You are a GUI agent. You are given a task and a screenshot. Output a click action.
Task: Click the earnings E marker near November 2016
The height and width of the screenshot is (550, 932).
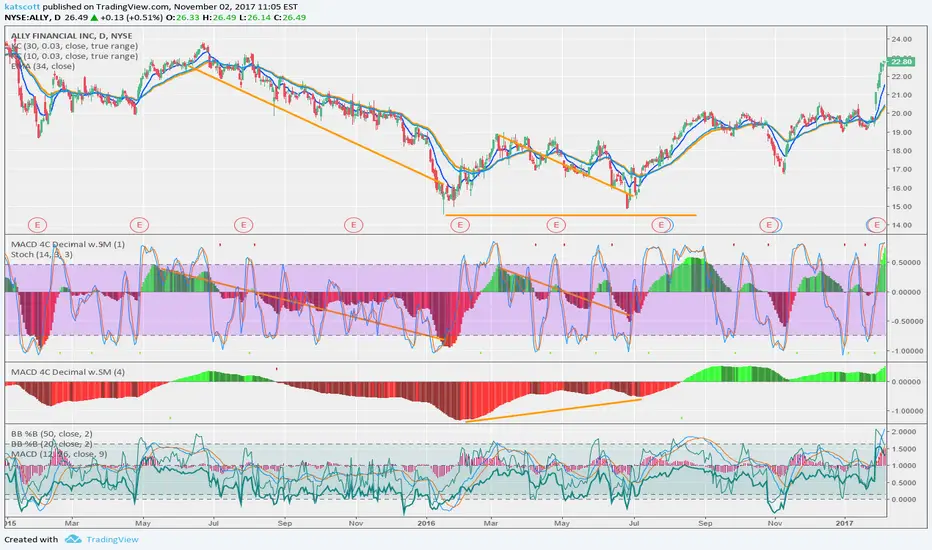[x=769, y=225]
